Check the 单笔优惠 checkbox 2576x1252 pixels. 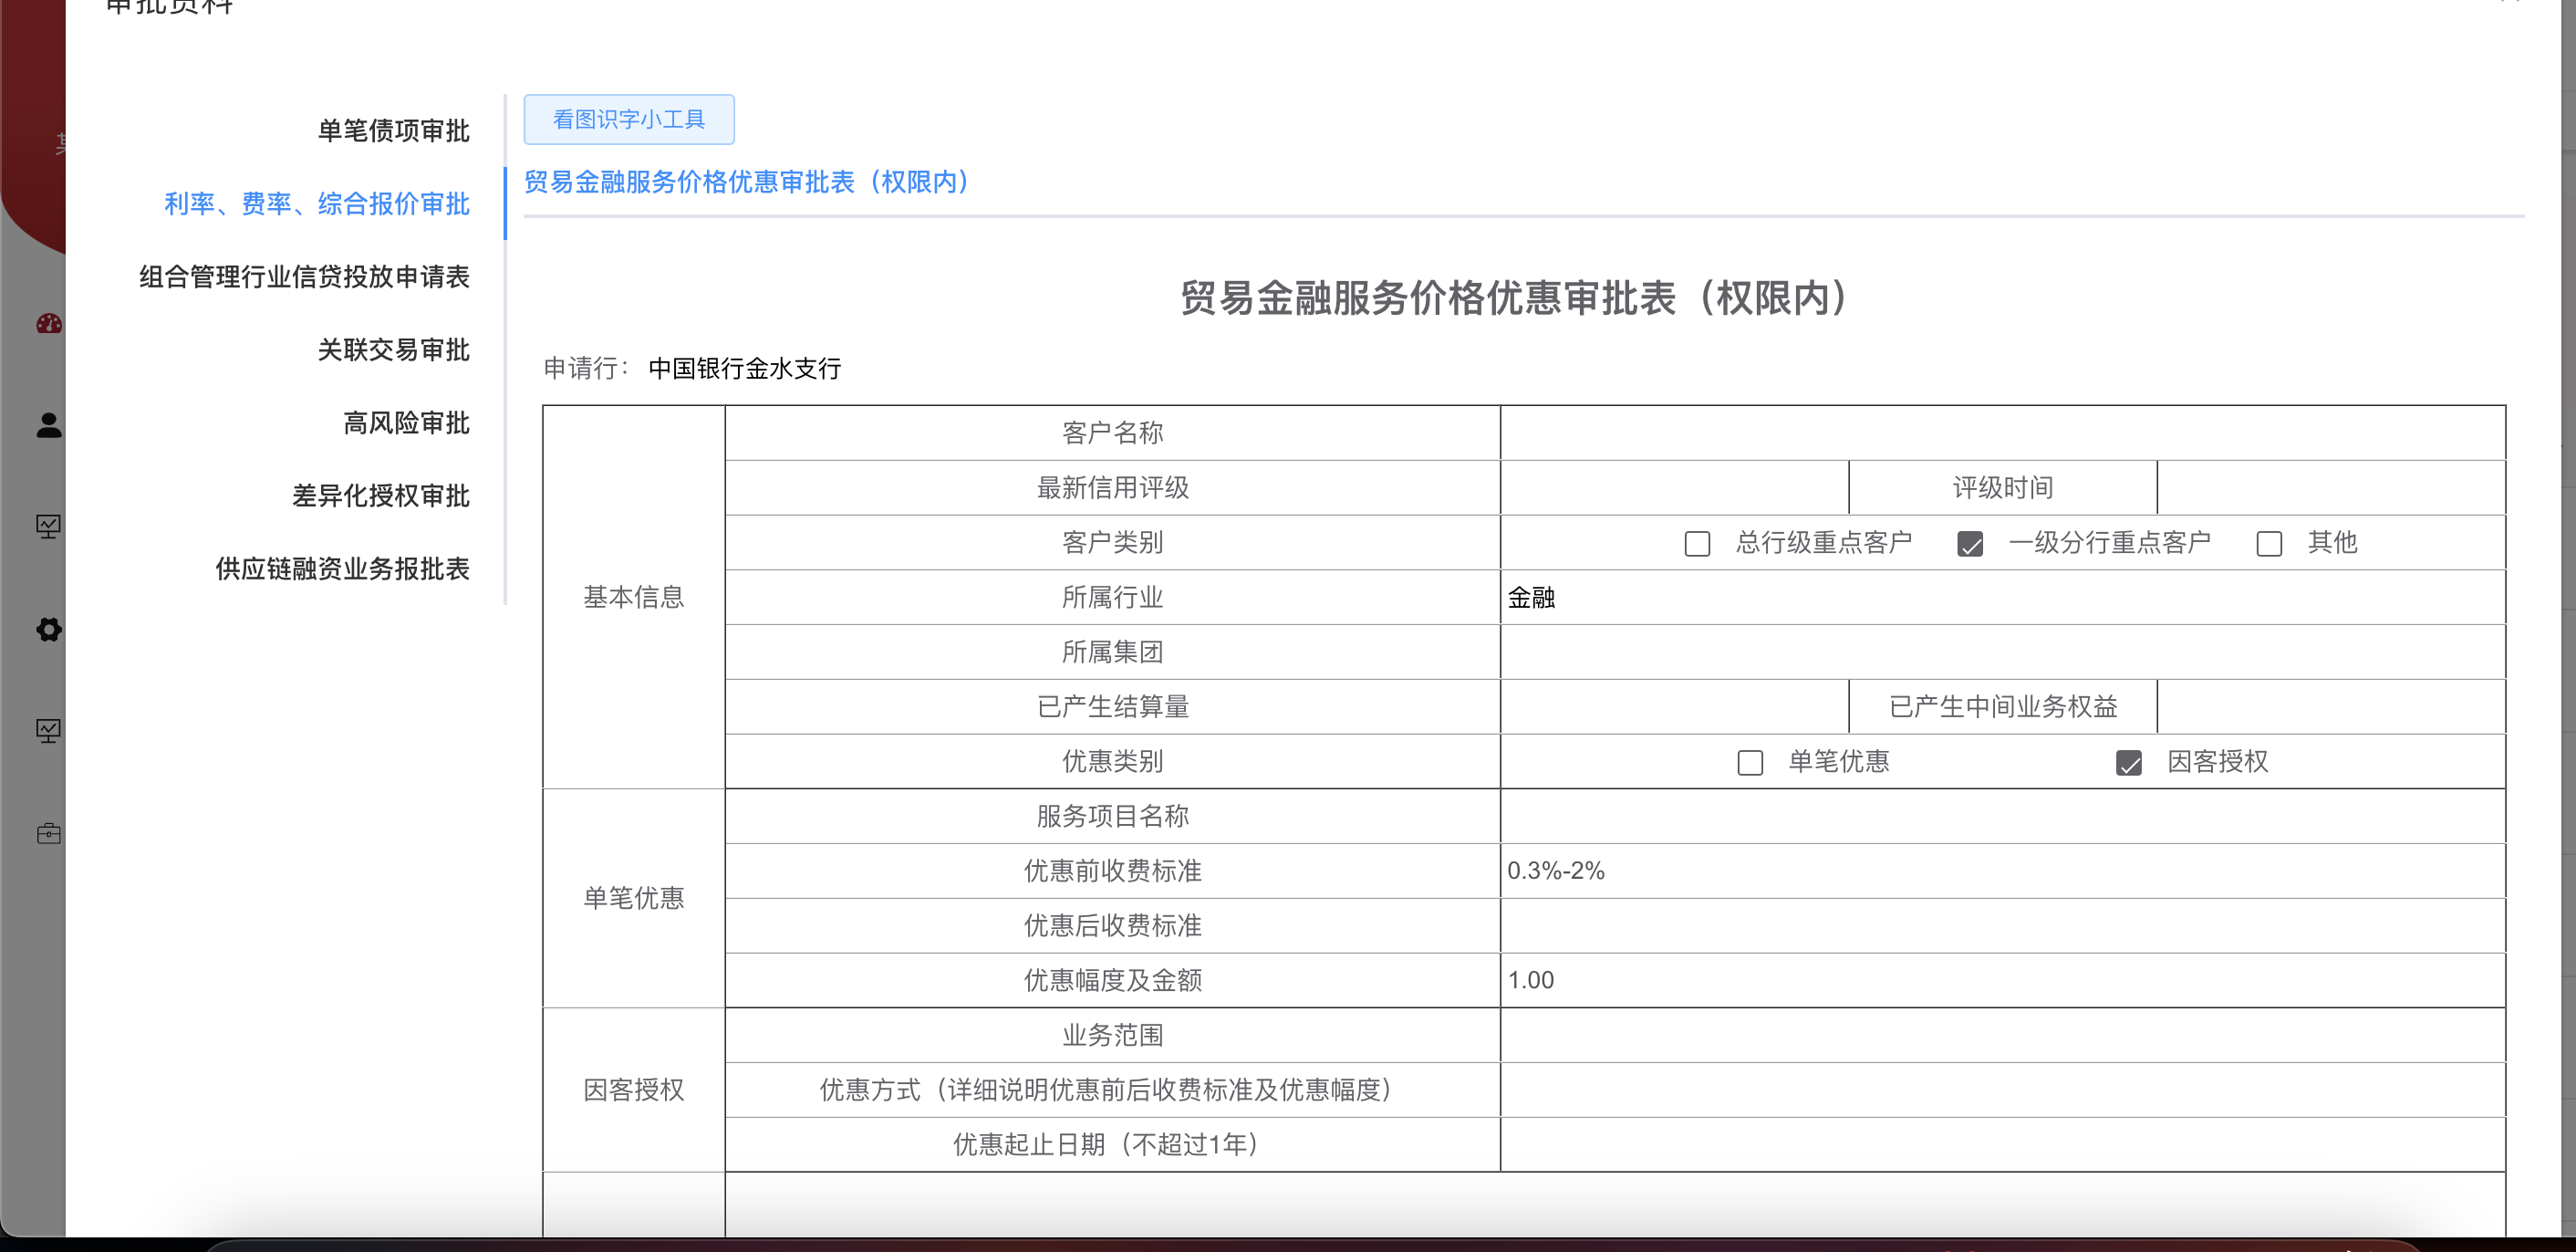click(1750, 762)
